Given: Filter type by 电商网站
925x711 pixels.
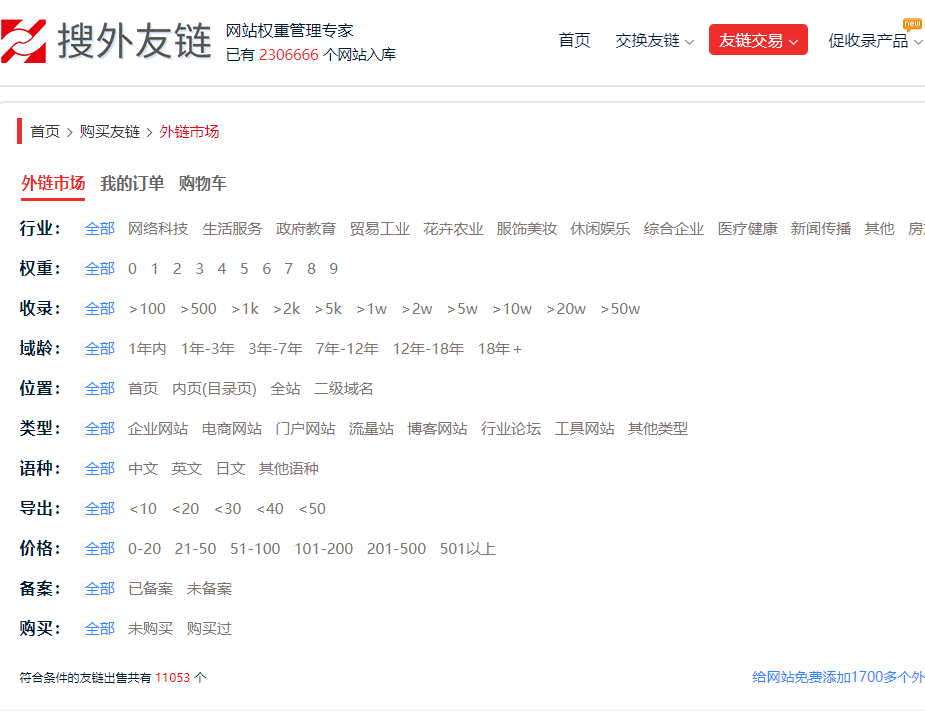Looking at the screenshot, I should (x=232, y=429).
